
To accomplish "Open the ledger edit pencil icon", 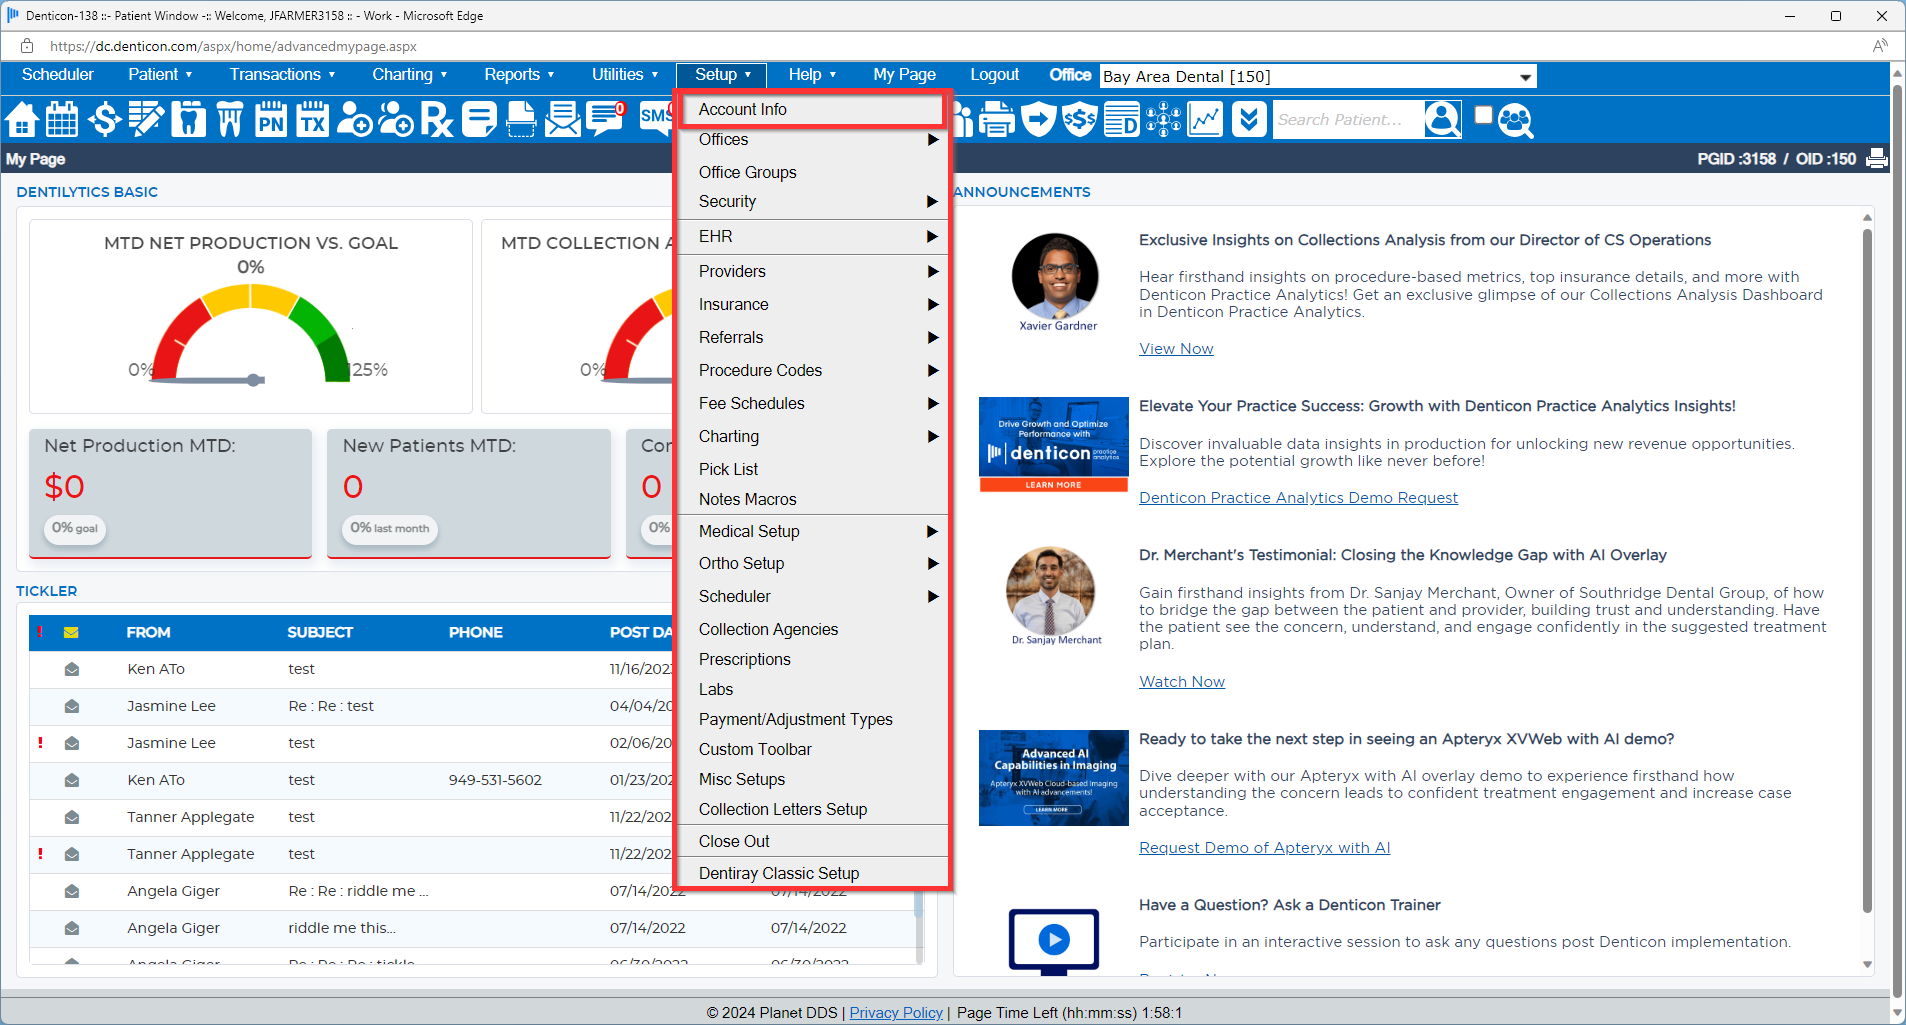I will [x=146, y=120].
